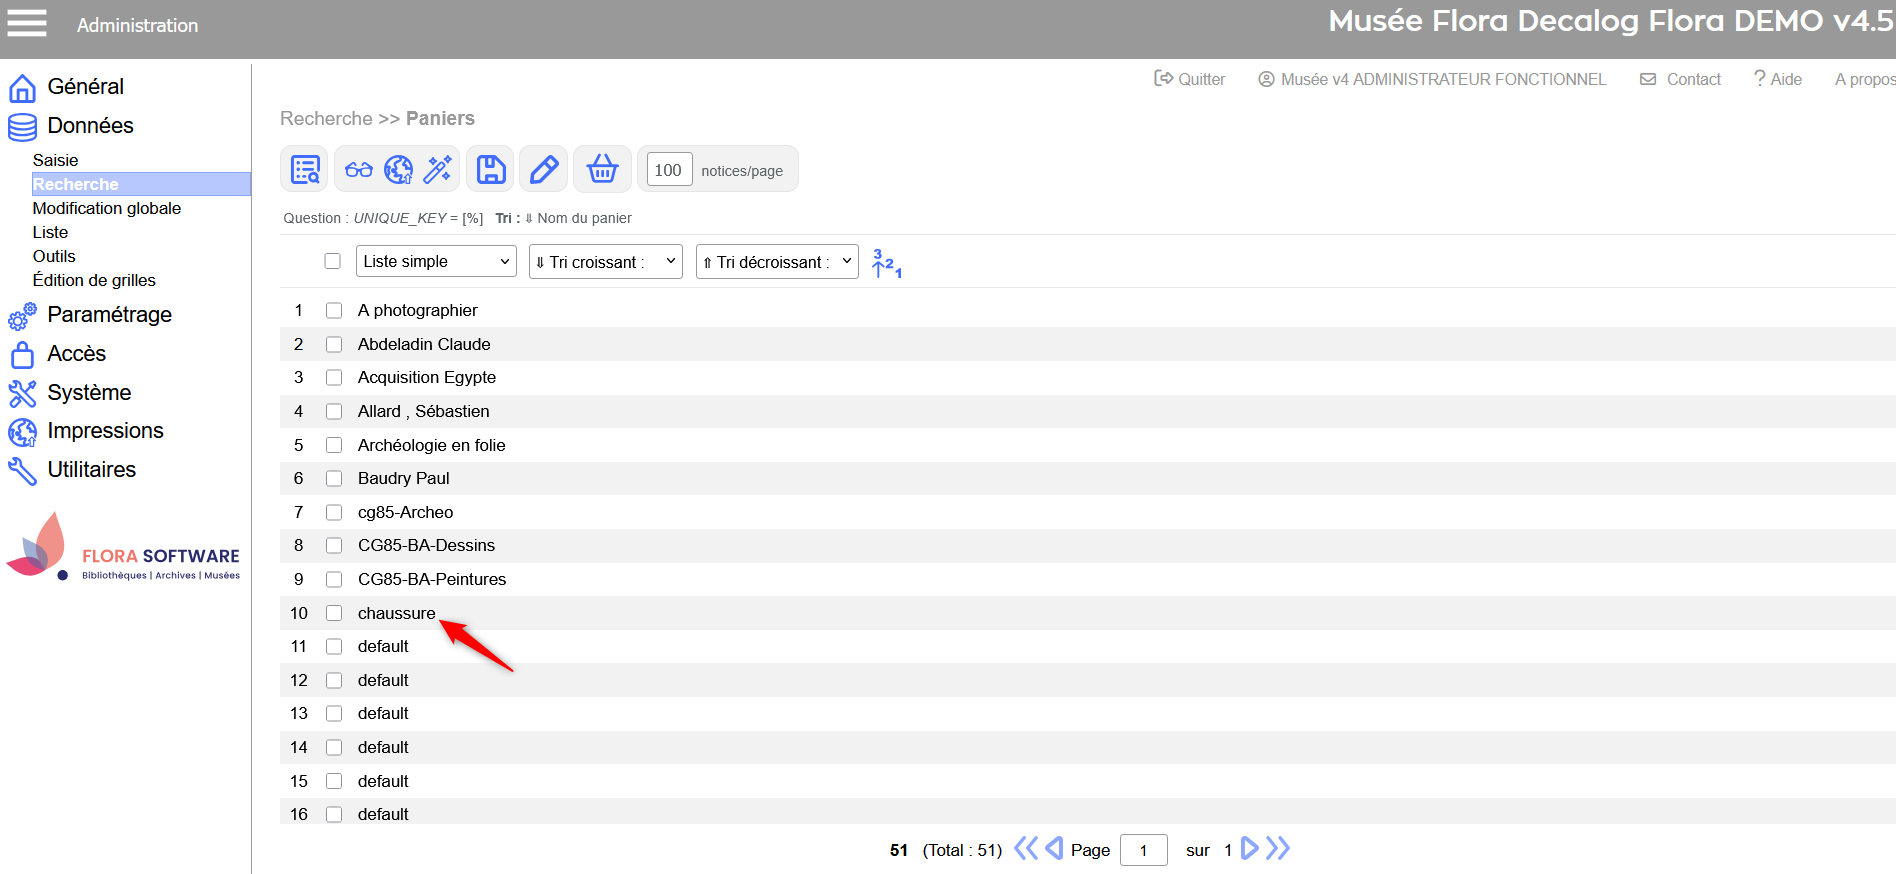Click the search list icon in toolbar
This screenshot has height=874, width=1896.
[305, 169]
